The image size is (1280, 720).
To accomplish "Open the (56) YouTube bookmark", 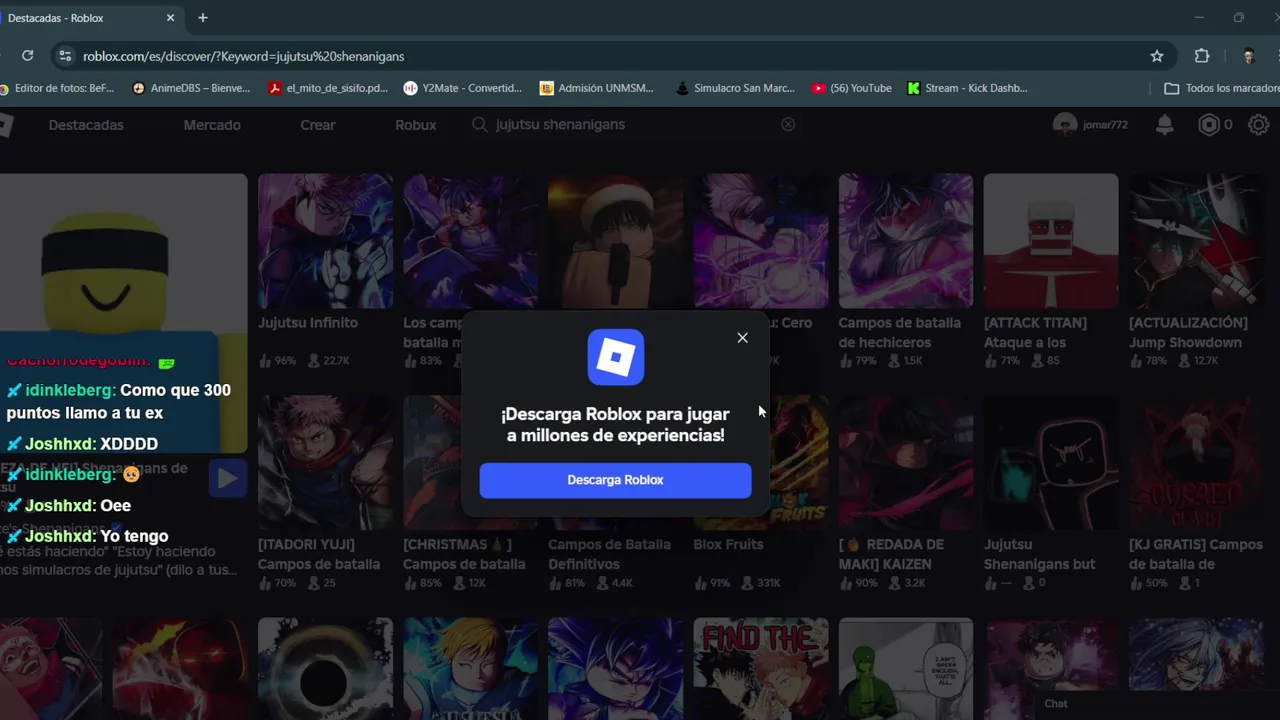I will pyautogui.click(x=852, y=88).
